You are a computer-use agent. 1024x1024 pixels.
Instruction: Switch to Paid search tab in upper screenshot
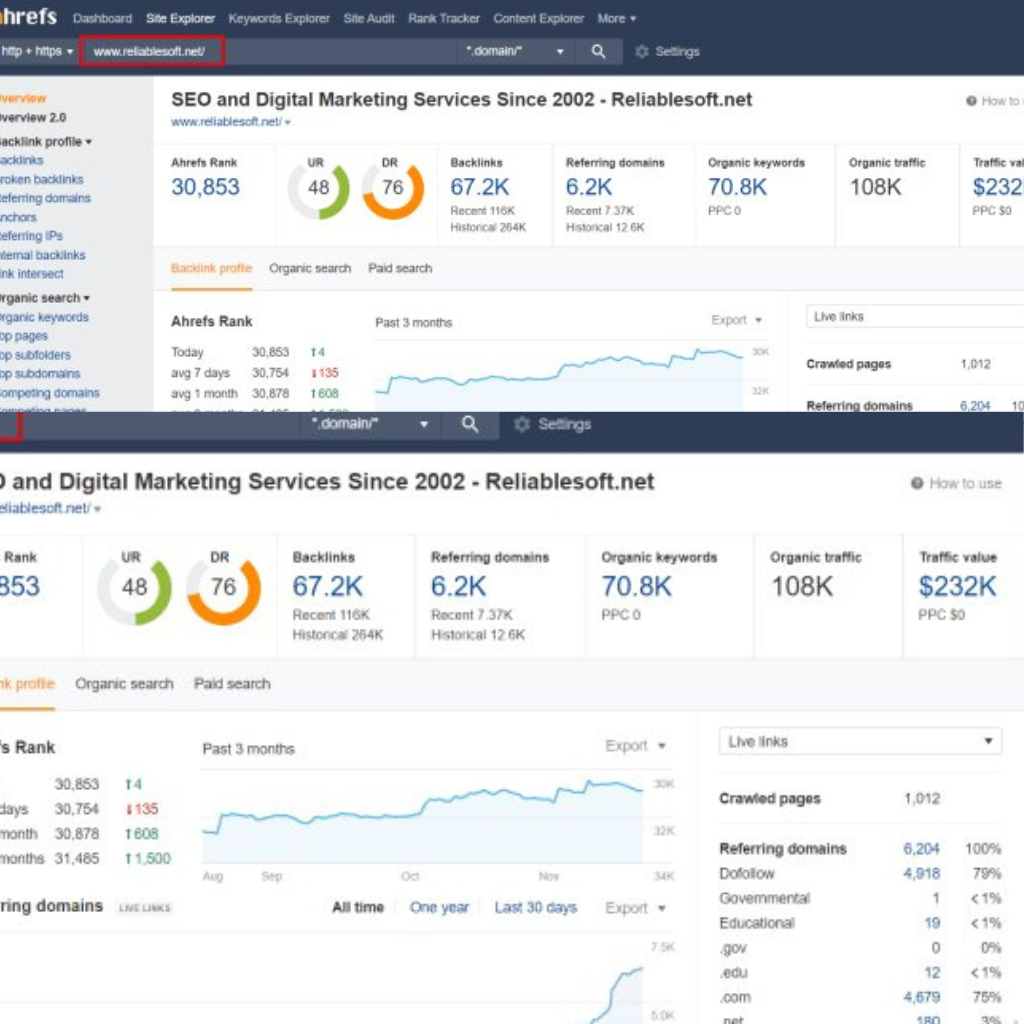pyautogui.click(x=400, y=268)
